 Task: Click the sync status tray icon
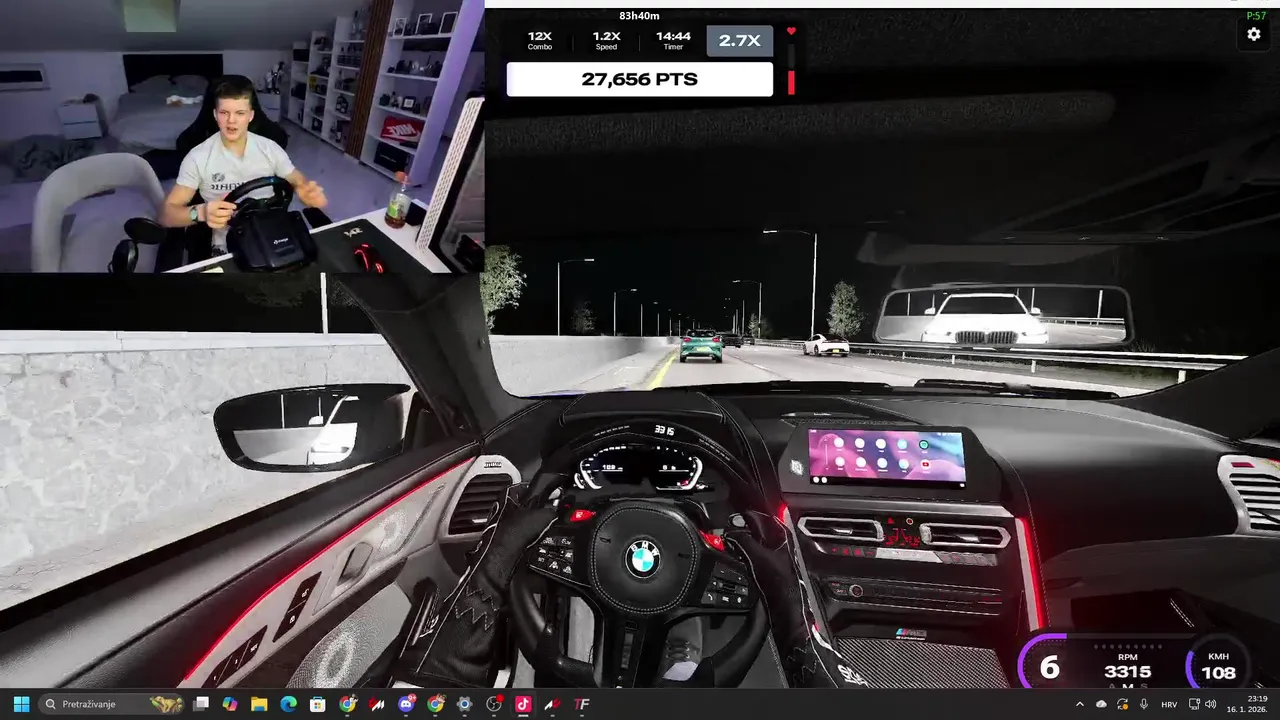1122,704
